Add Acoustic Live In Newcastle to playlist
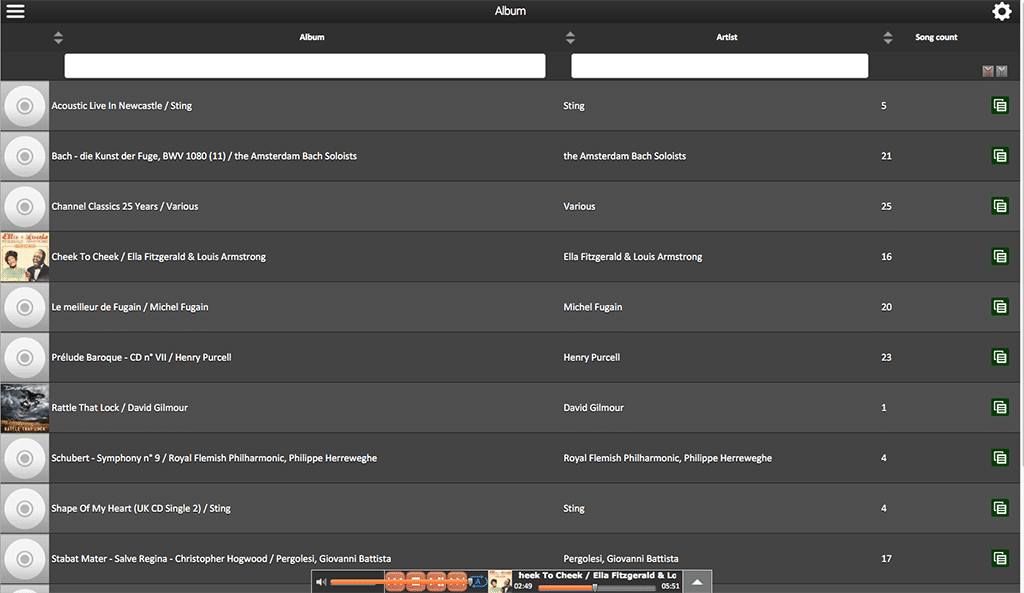 (1000, 105)
